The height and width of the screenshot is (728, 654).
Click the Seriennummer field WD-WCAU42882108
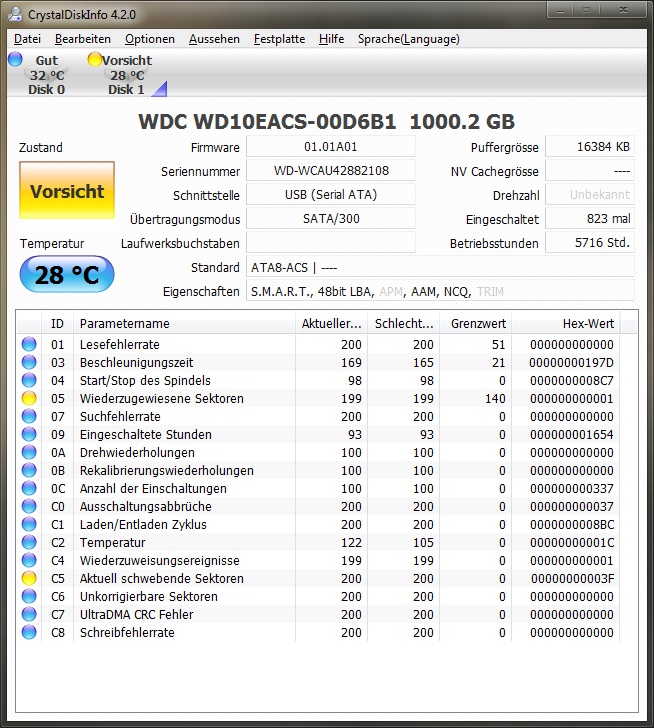click(330, 171)
